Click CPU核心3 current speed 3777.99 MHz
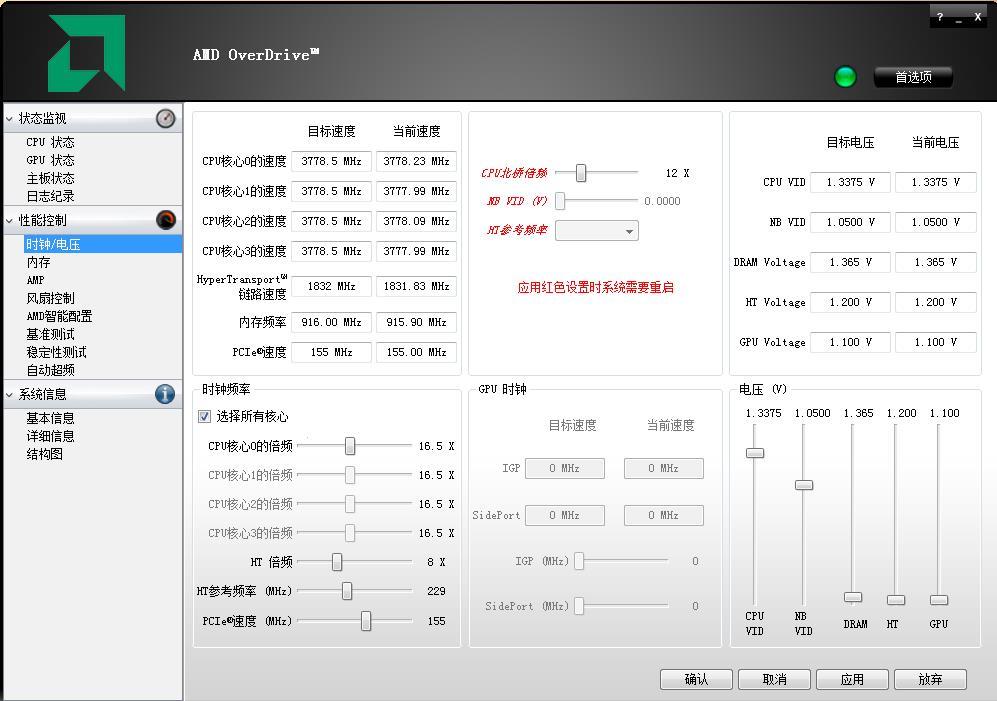 (416, 251)
